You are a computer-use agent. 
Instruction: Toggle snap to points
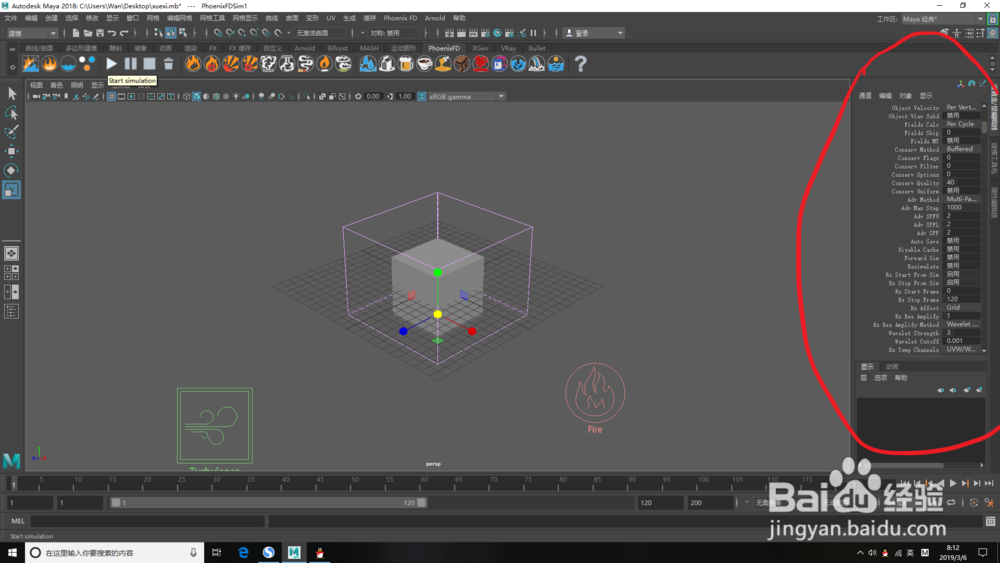tap(242, 33)
